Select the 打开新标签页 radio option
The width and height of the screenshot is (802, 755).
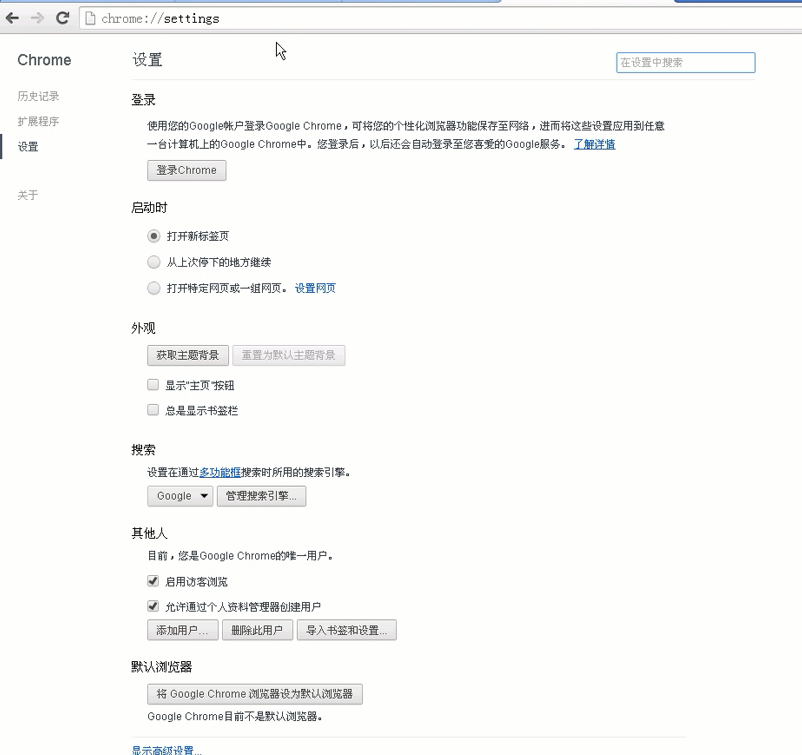point(153,236)
